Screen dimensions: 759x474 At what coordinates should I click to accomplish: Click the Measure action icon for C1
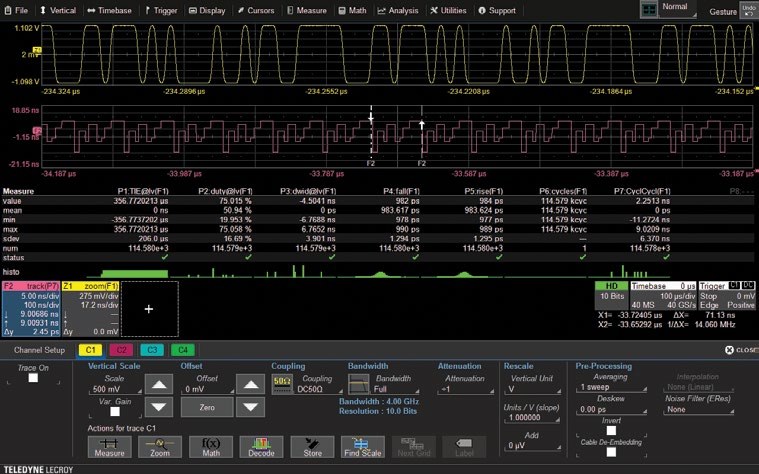(x=109, y=447)
